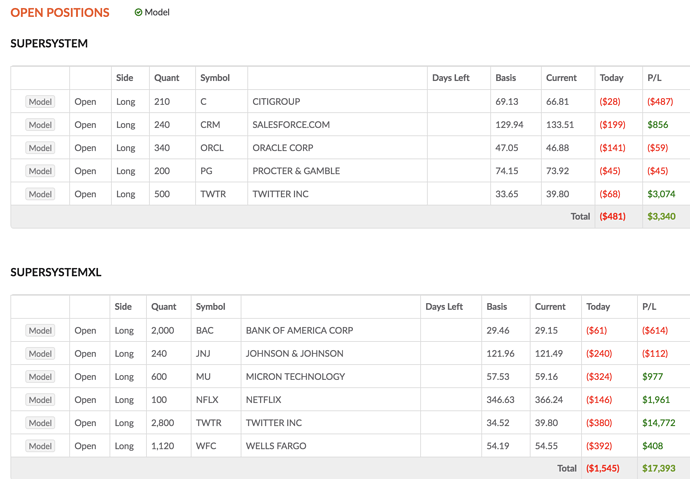Click the 129.94 basis value
Image resolution: width=690 pixels, height=479 pixels.
(x=509, y=125)
